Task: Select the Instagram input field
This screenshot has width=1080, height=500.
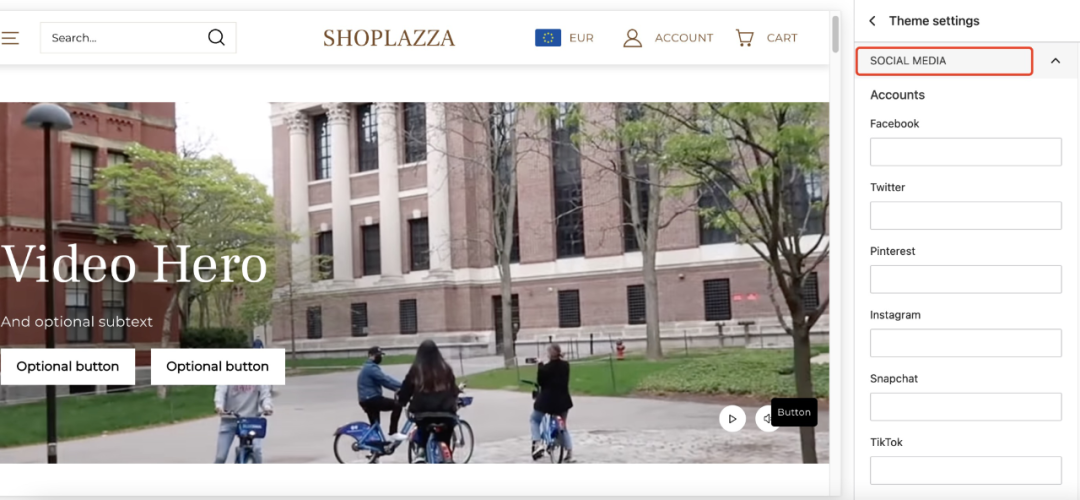Action: pyautogui.click(x=965, y=343)
